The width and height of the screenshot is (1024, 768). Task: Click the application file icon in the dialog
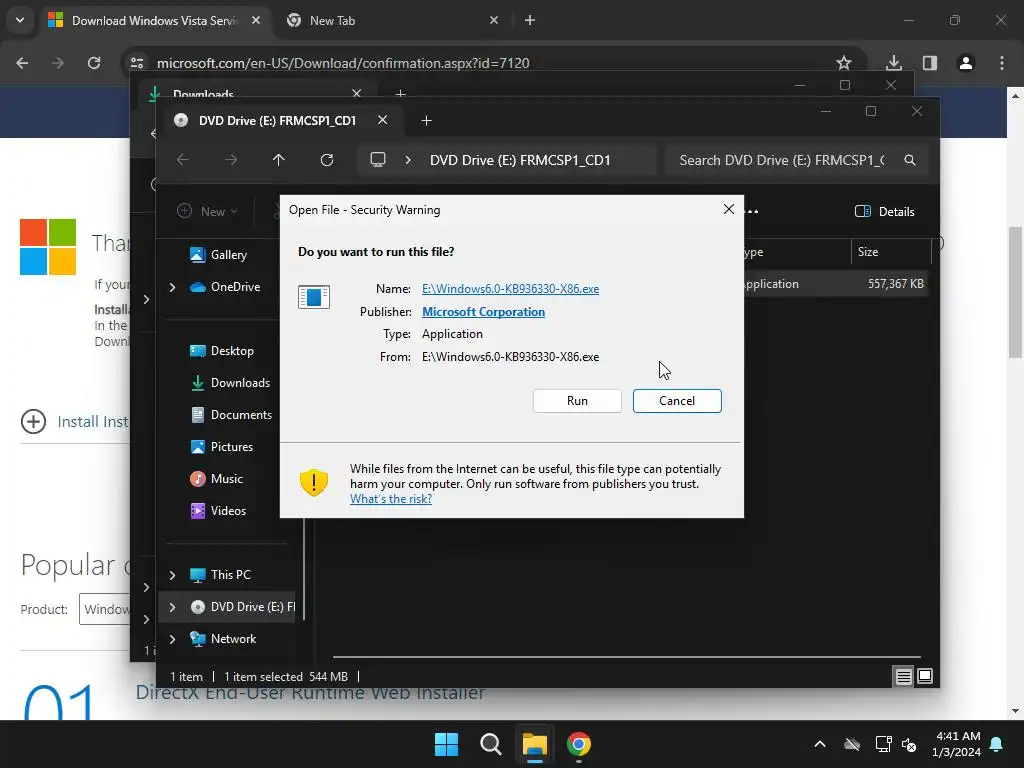click(313, 296)
